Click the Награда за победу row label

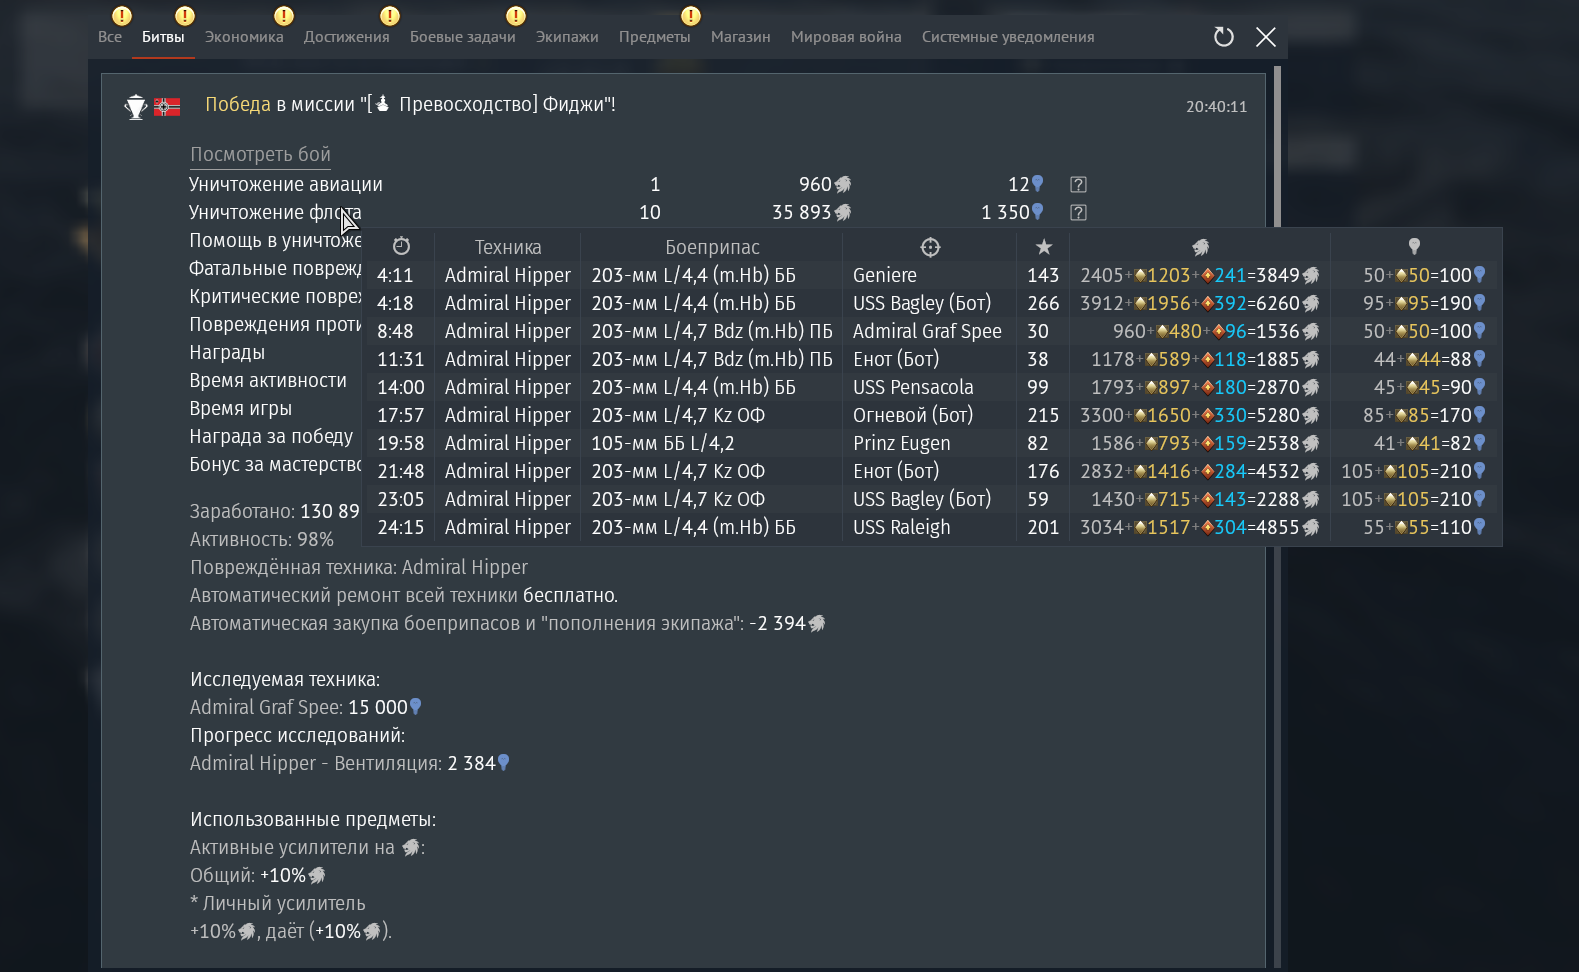click(x=271, y=436)
